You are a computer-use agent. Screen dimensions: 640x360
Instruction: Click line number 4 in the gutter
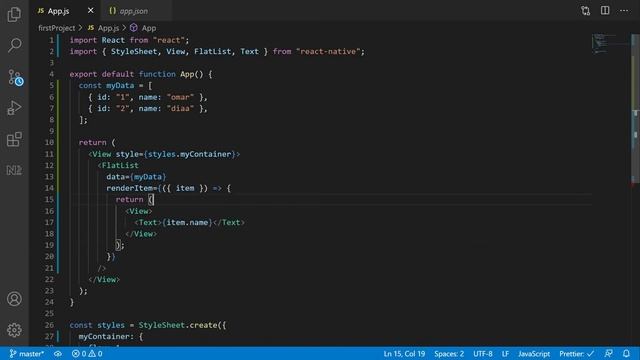tap(51, 74)
